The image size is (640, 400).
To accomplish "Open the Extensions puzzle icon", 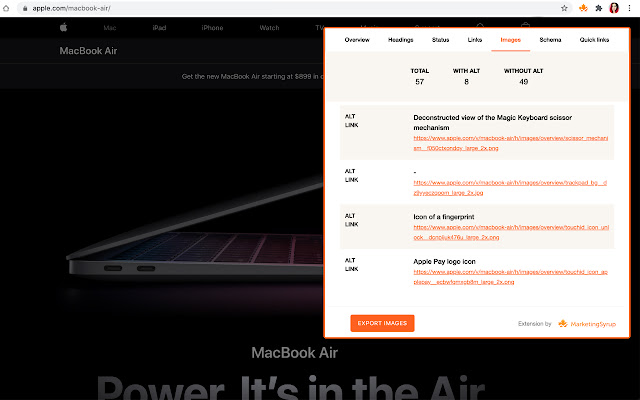I will 599,8.
